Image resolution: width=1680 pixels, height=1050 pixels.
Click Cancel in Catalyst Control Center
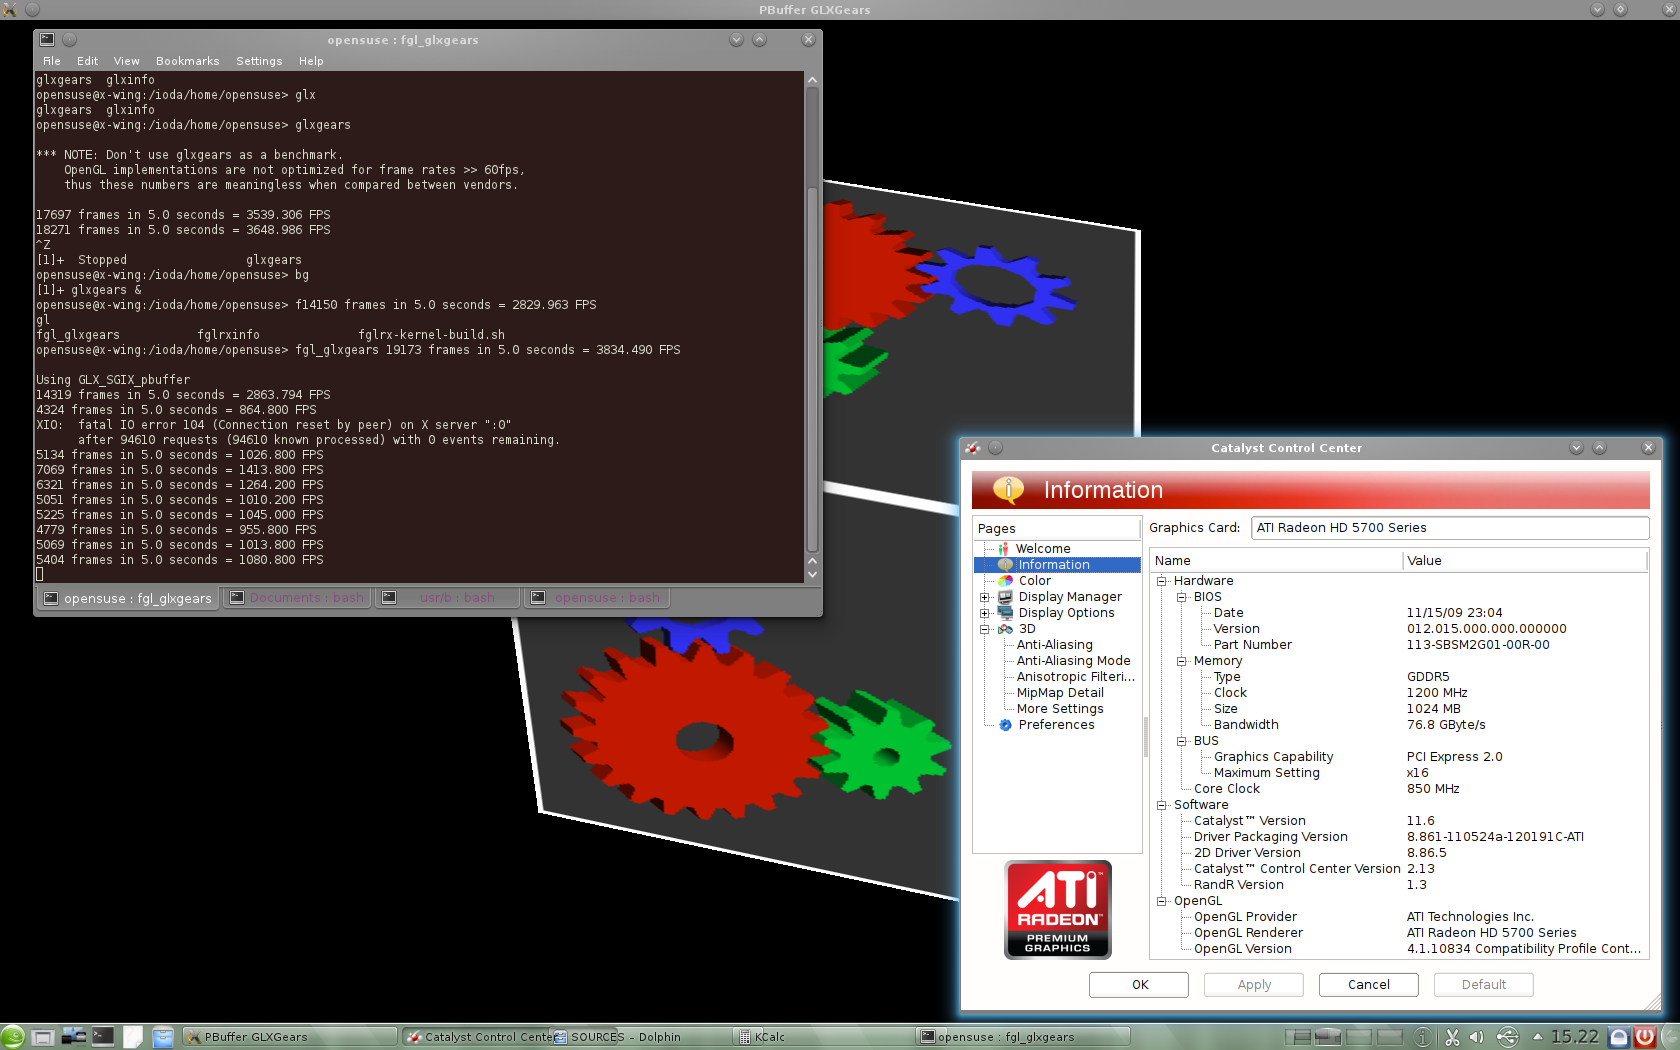pos(1368,985)
